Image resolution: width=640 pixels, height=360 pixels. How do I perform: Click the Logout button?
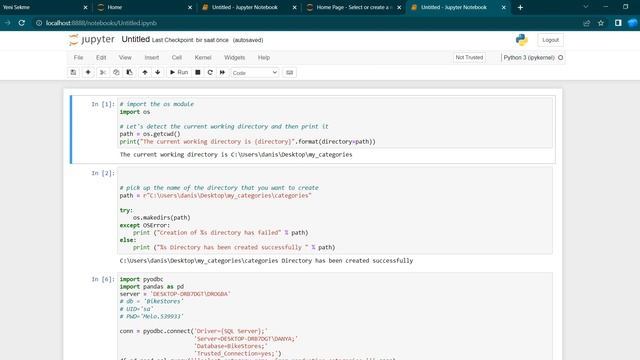(550, 40)
